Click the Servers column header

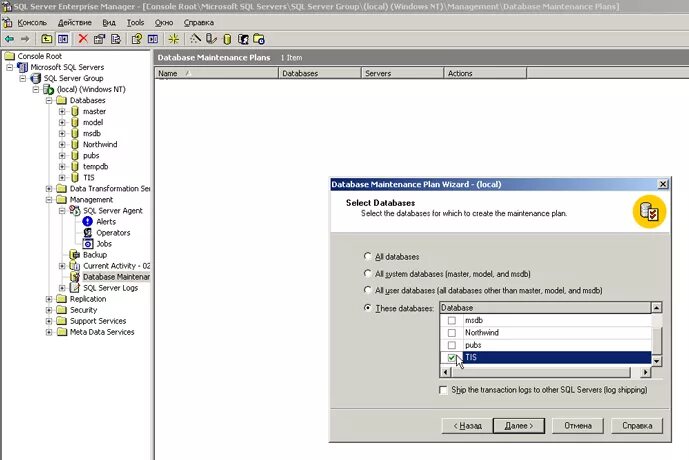click(402, 73)
